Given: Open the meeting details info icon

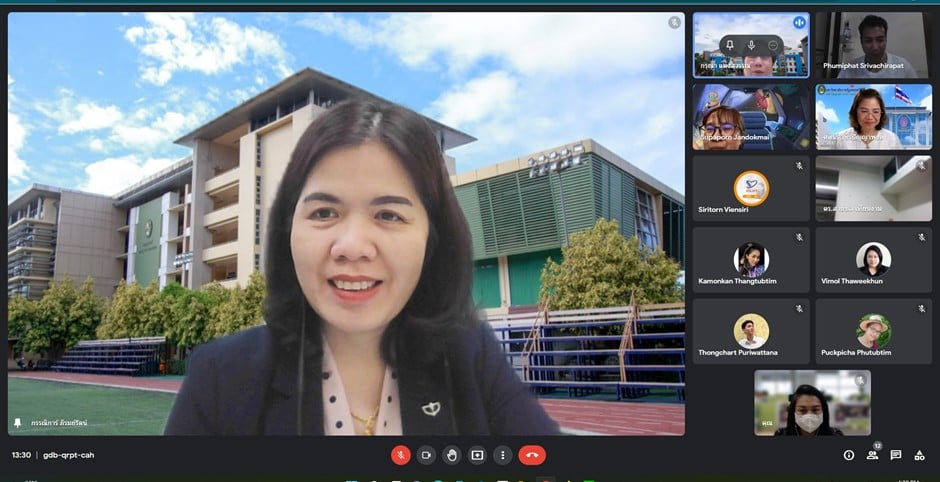Looking at the screenshot, I should click(849, 455).
